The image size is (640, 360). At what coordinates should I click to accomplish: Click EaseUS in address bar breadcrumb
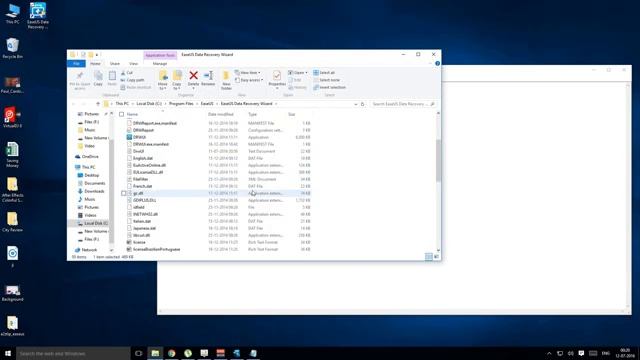(207, 104)
